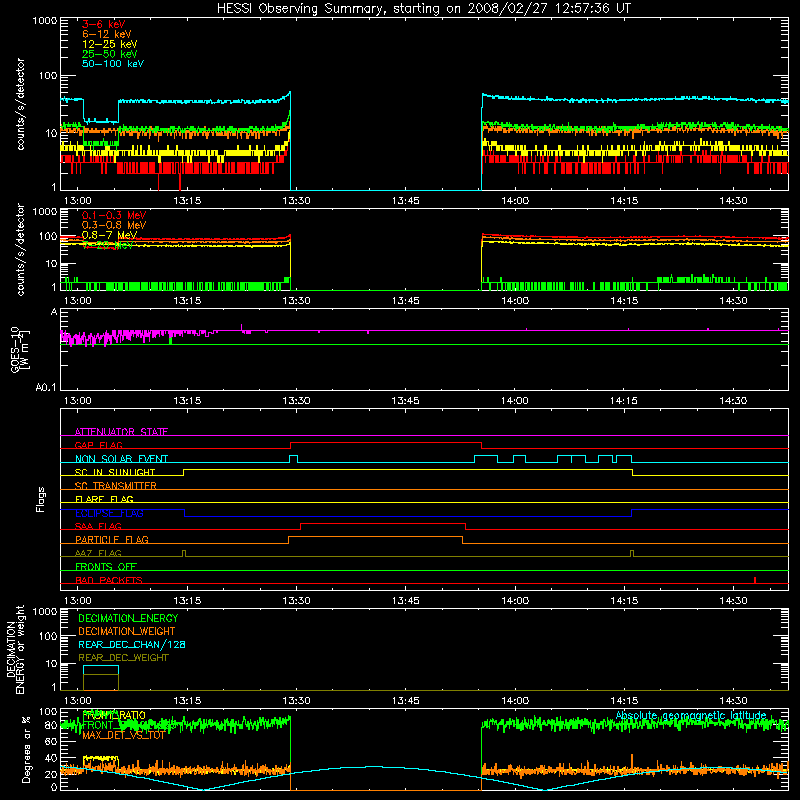
Task: Click the ECLIPSE_FLAG label
Action: click(x=109, y=513)
